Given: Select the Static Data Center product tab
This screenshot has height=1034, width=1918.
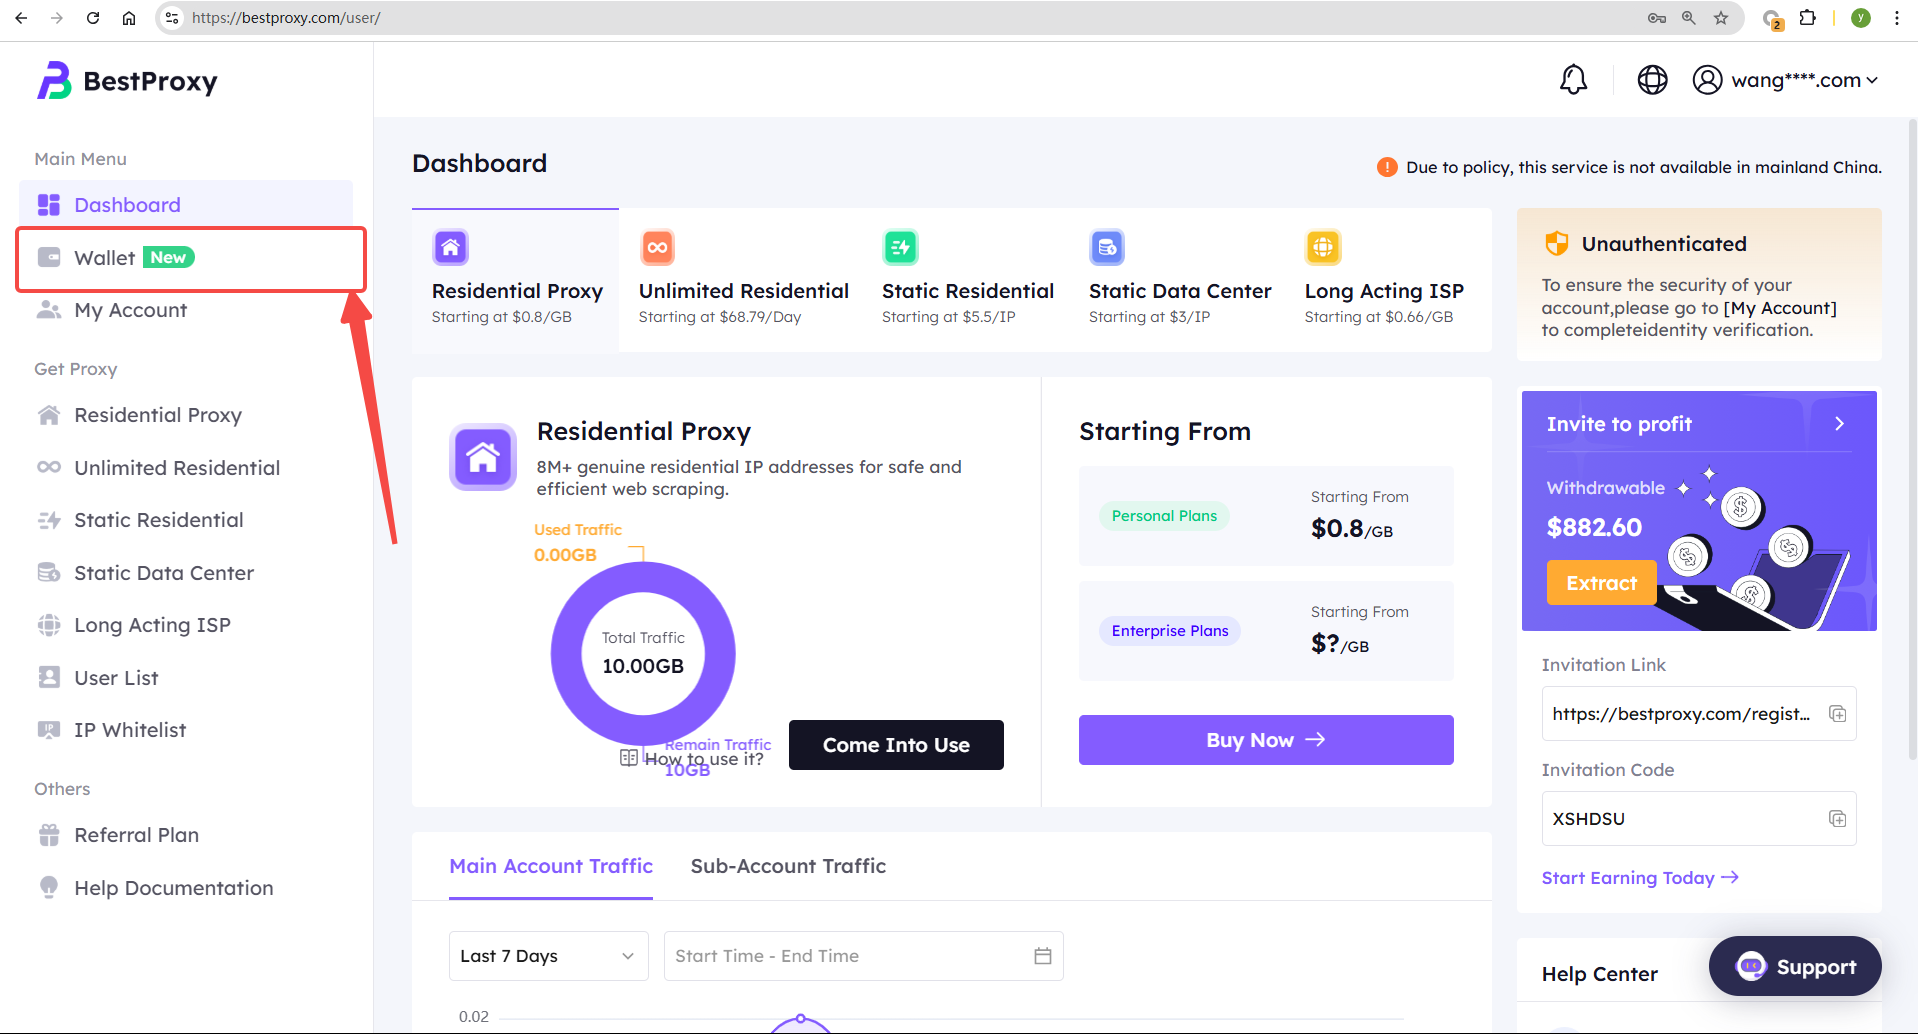Looking at the screenshot, I should 1180,280.
